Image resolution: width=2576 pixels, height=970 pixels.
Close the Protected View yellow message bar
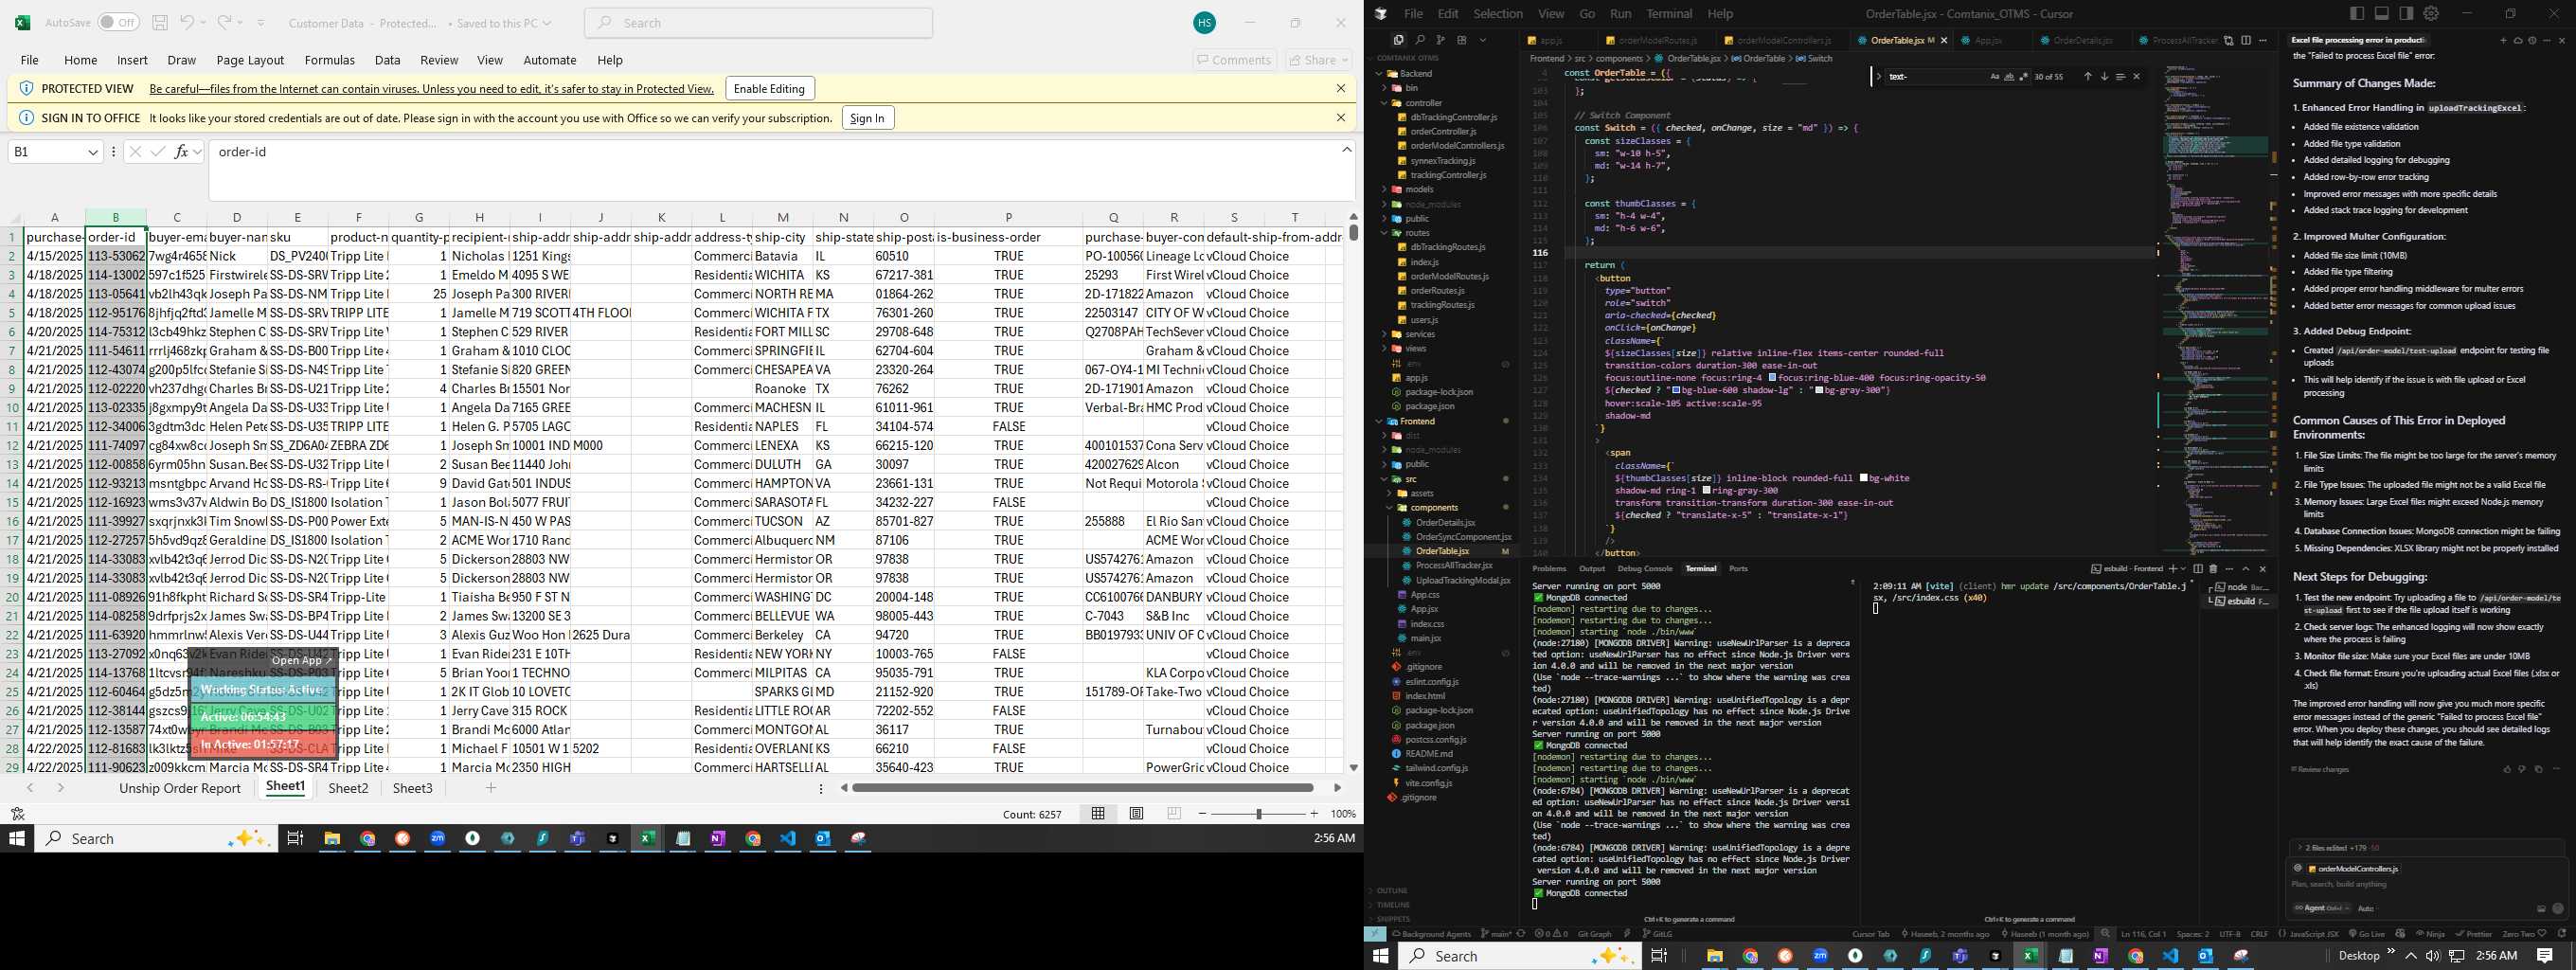[1341, 88]
